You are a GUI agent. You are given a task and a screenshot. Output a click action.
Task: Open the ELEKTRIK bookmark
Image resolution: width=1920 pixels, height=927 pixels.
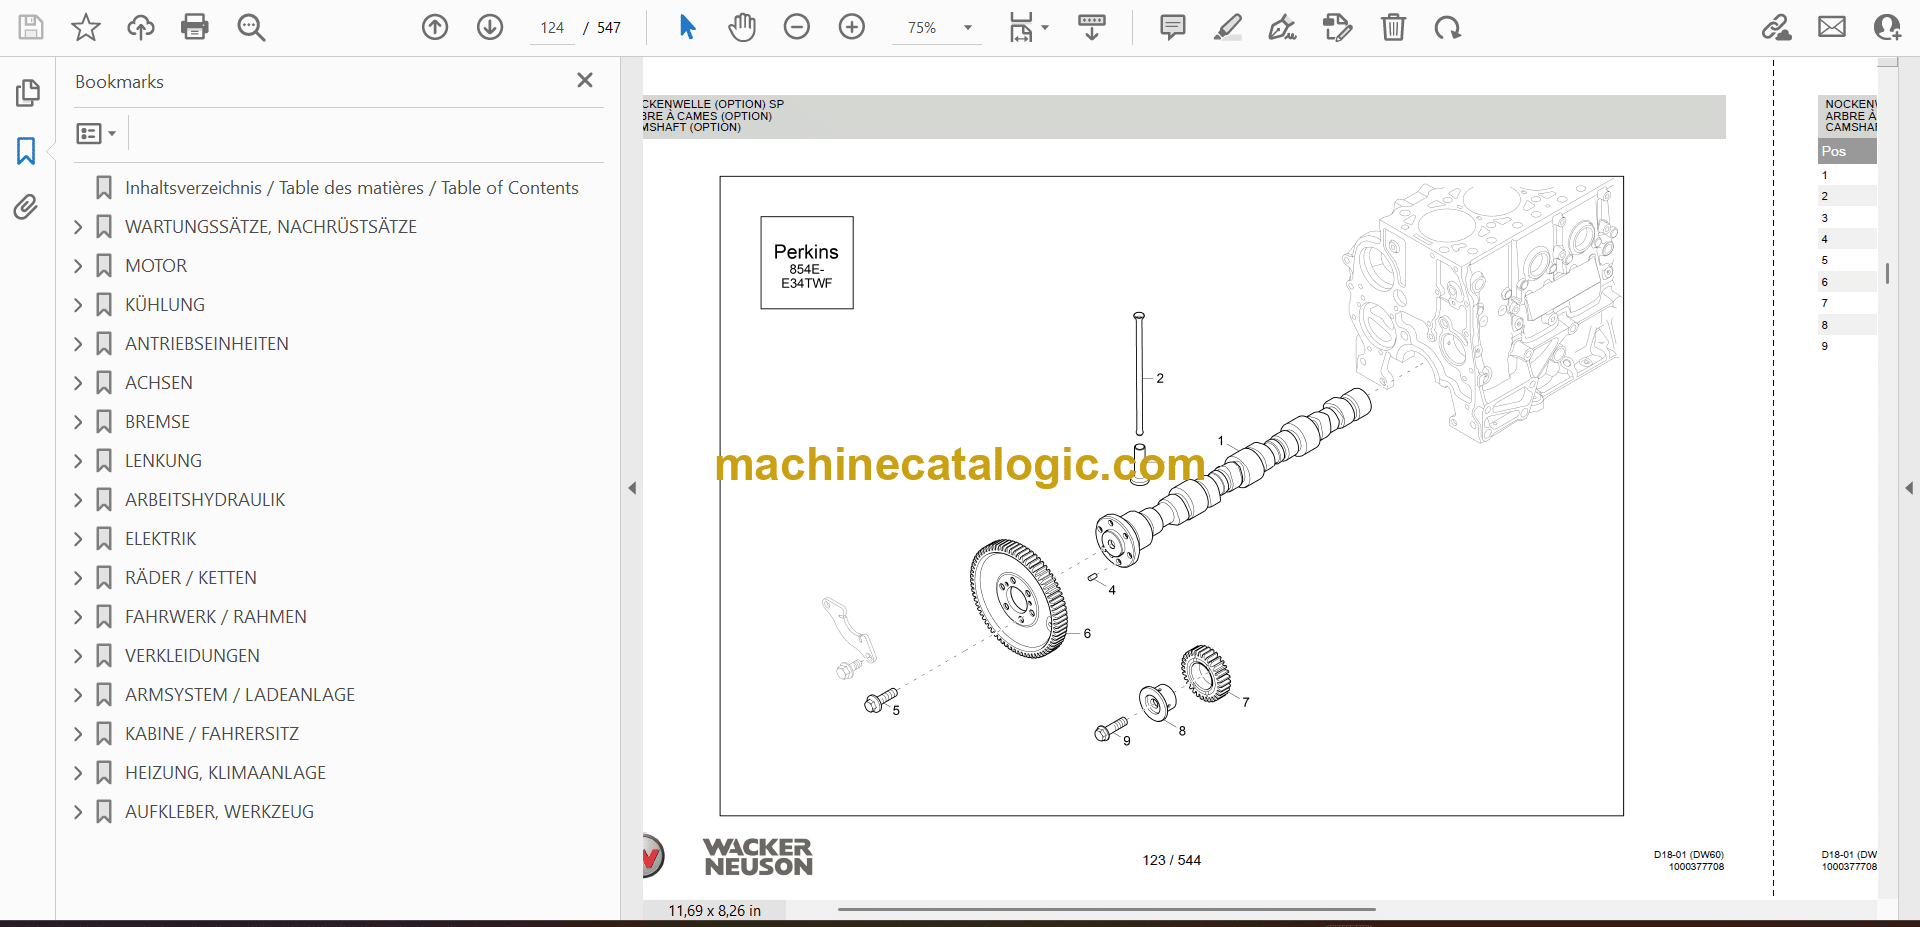point(160,539)
